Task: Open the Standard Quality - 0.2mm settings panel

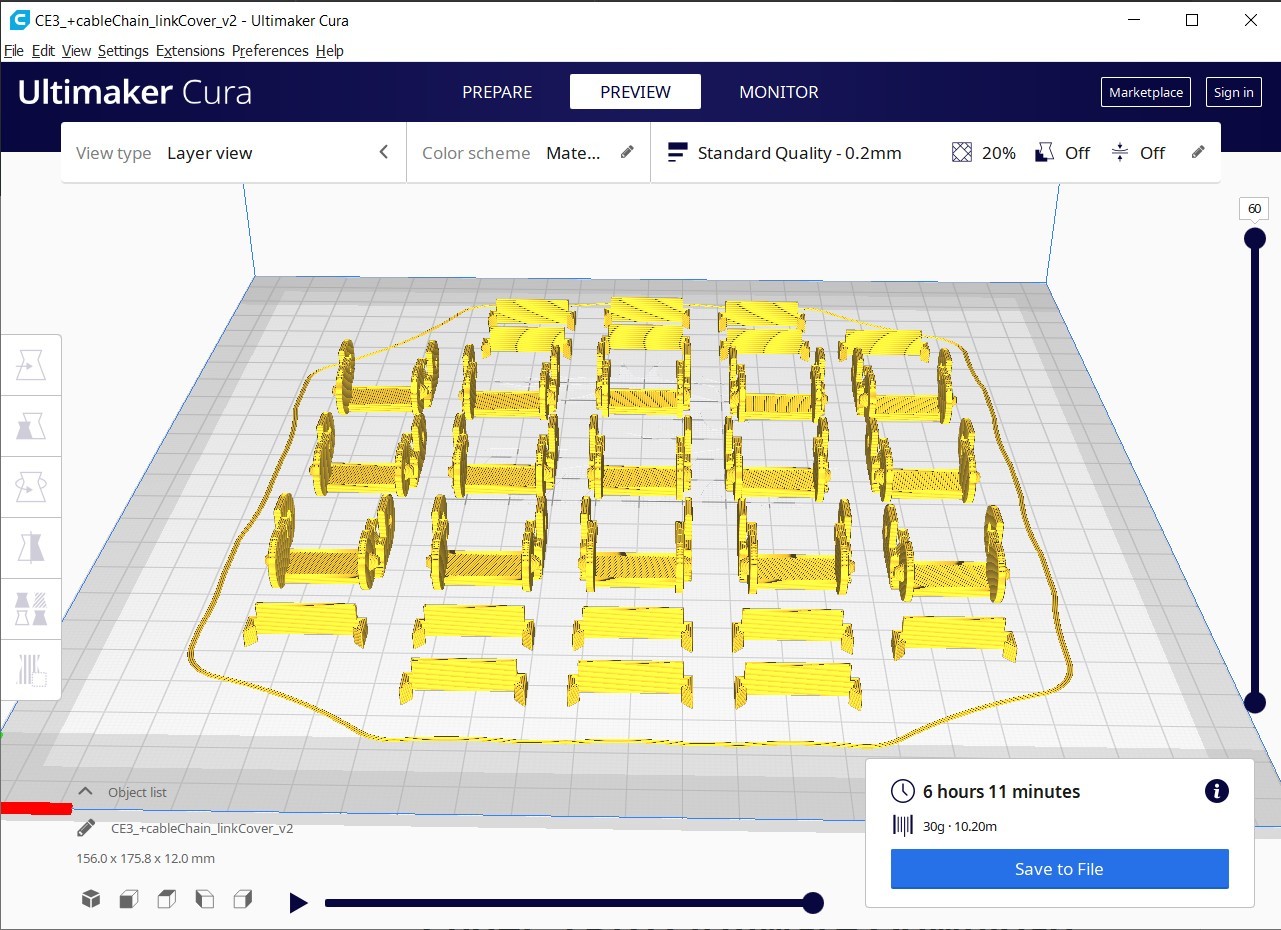Action: (935, 152)
